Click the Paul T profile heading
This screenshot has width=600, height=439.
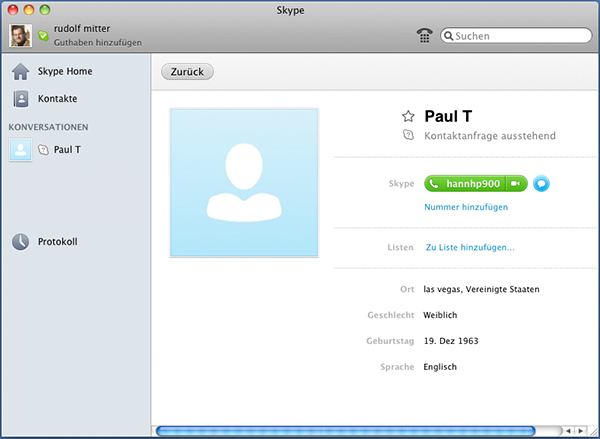tap(448, 116)
